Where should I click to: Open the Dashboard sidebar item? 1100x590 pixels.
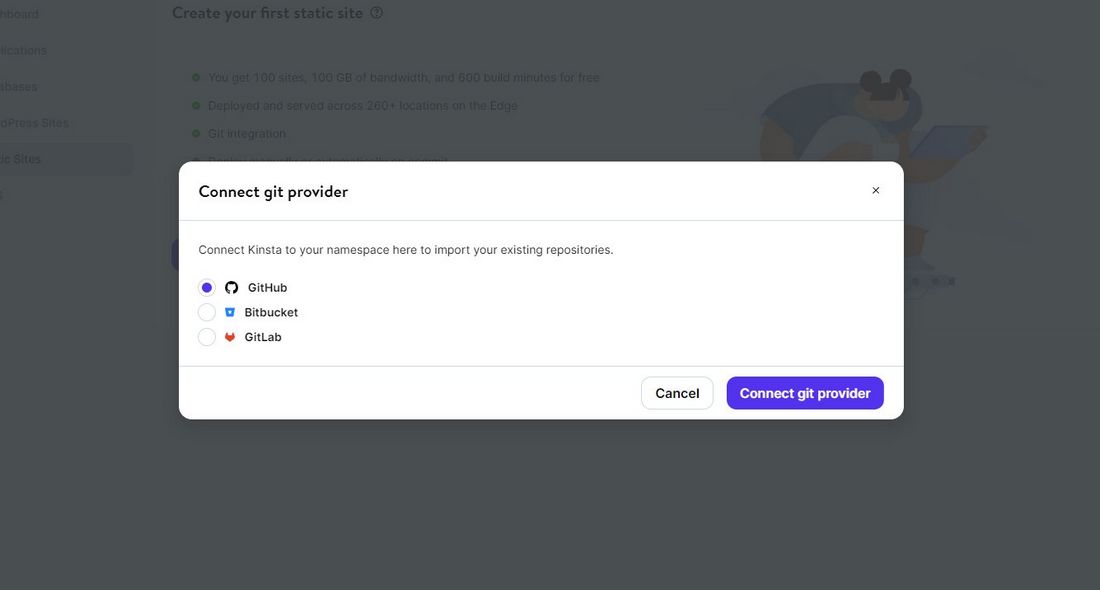tap(20, 14)
